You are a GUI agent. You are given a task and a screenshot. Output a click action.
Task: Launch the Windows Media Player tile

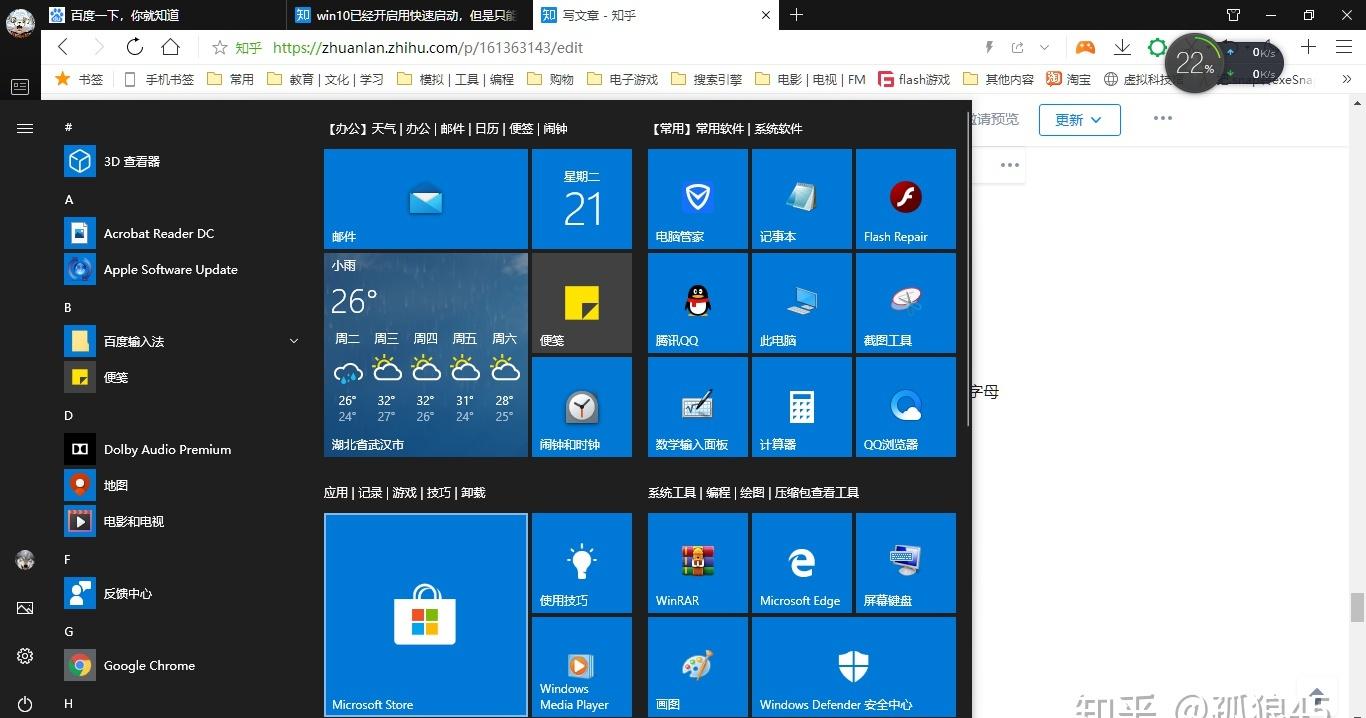tap(582, 667)
